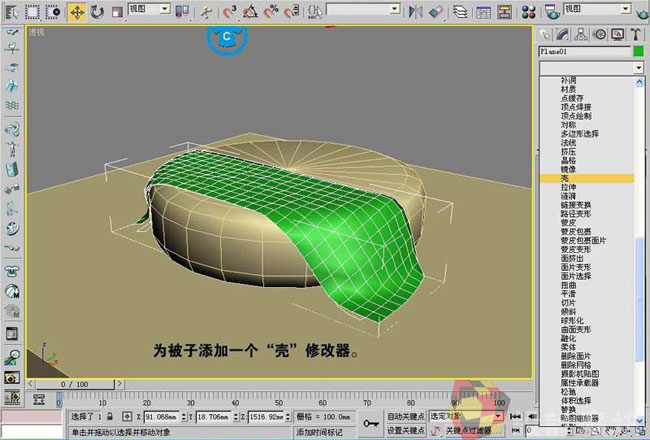Open the reference coordinate system 视图 dropdown

click(149, 9)
